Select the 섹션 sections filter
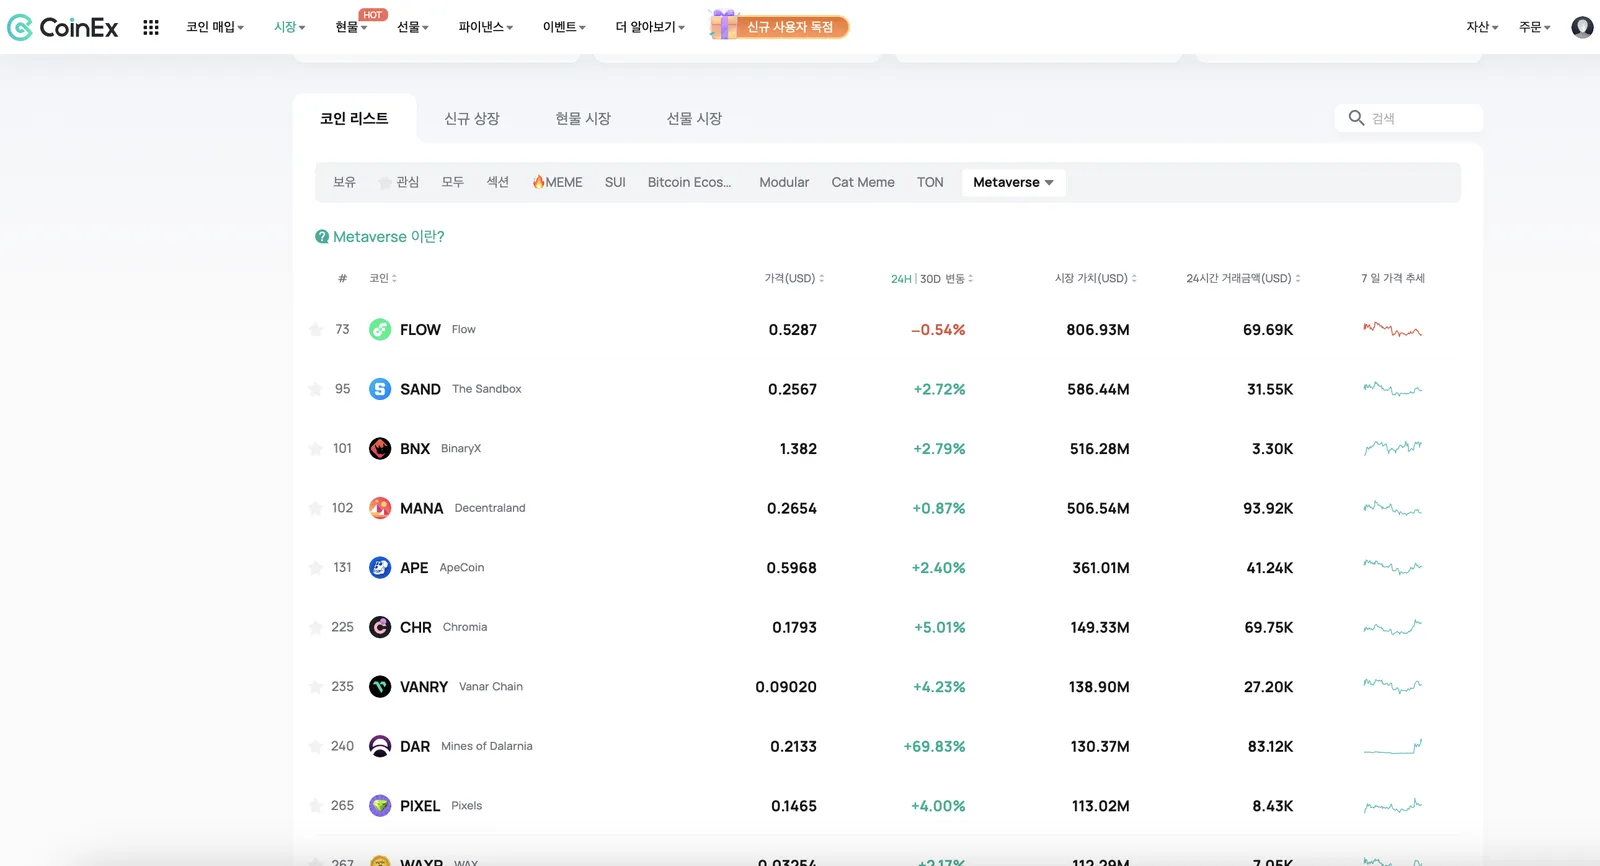 [498, 182]
